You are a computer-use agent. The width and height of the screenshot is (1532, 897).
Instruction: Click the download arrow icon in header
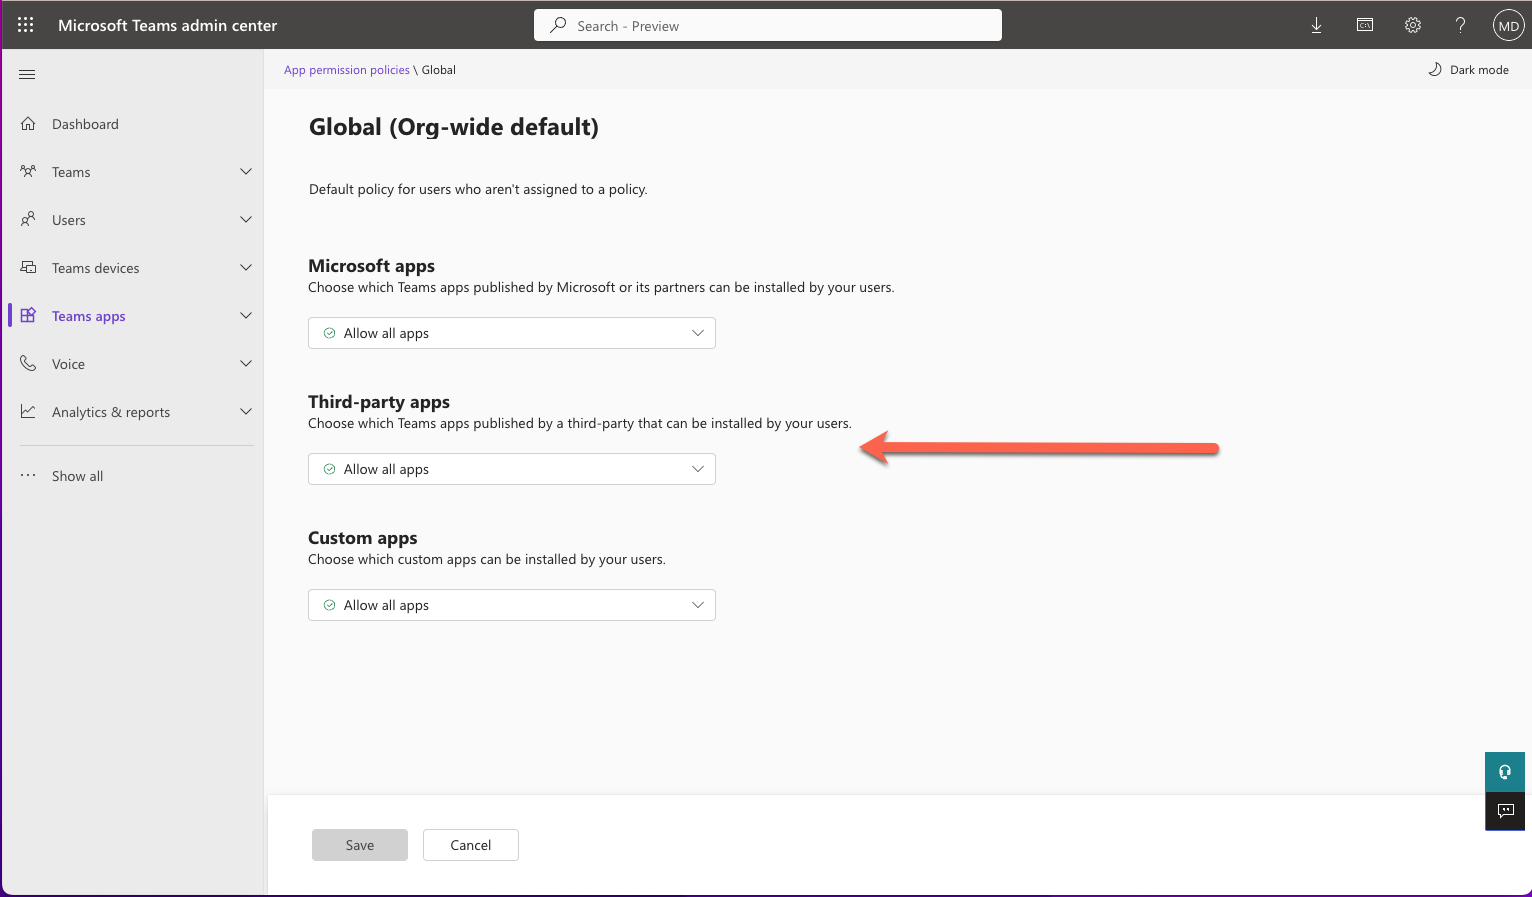(1317, 26)
